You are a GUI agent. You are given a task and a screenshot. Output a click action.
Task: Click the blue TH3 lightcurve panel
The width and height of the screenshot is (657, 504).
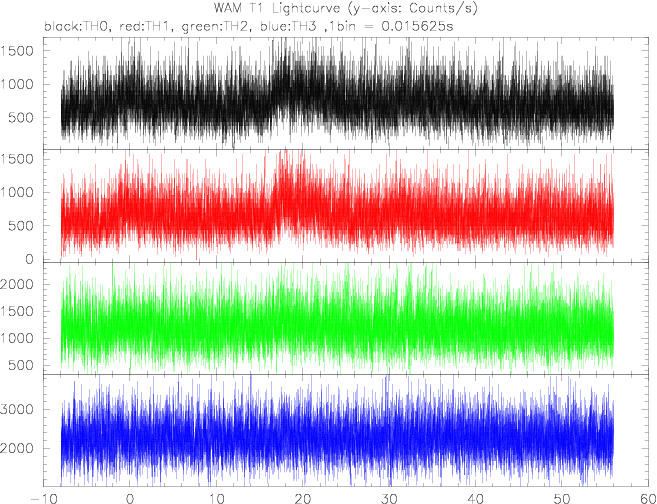pos(346,430)
